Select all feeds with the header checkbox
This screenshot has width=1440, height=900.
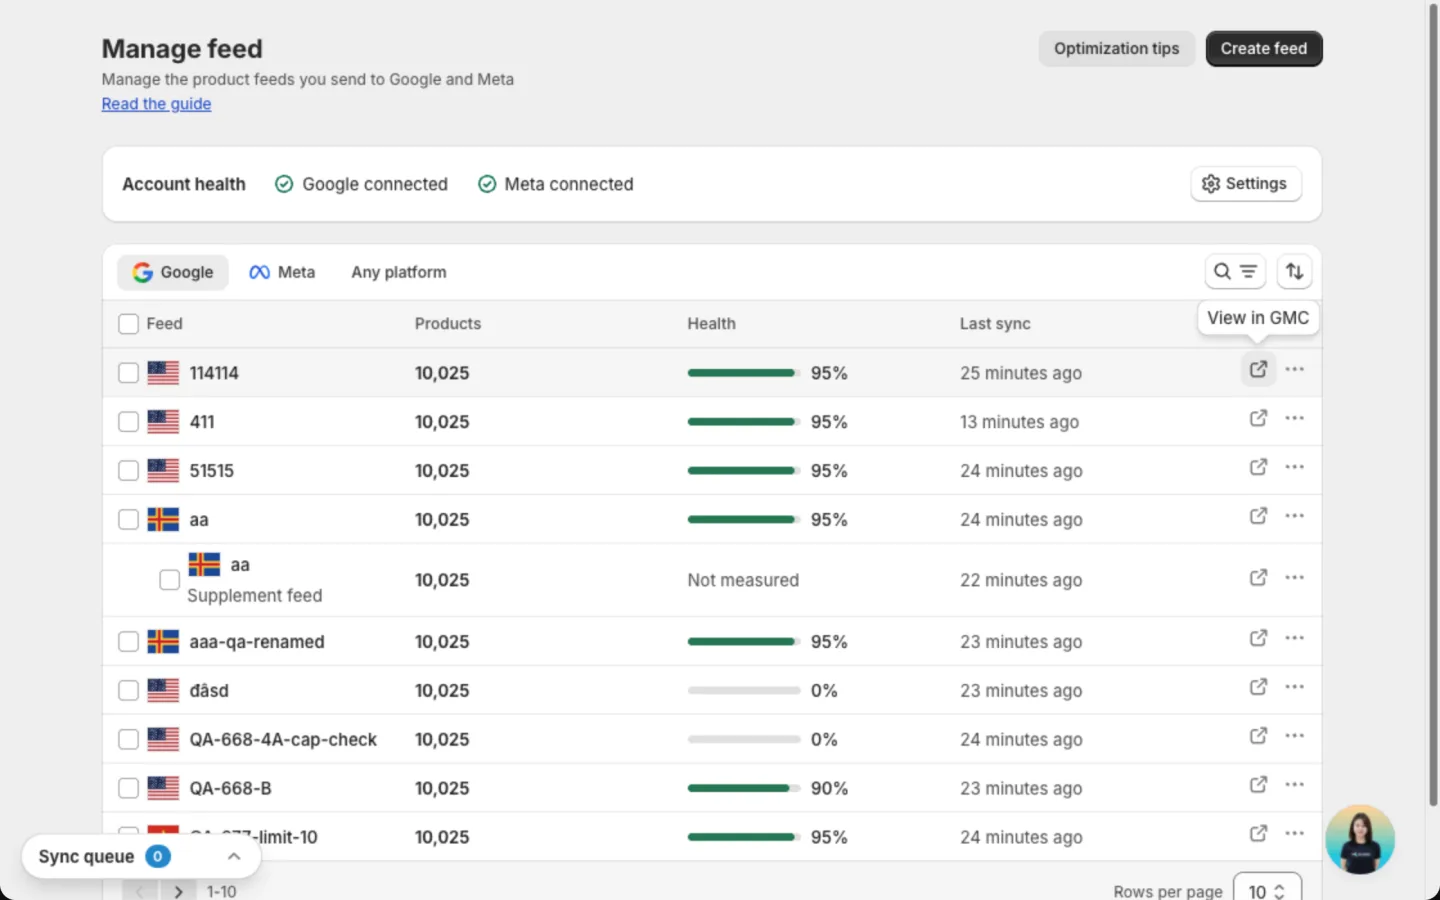(x=128, y=324)
